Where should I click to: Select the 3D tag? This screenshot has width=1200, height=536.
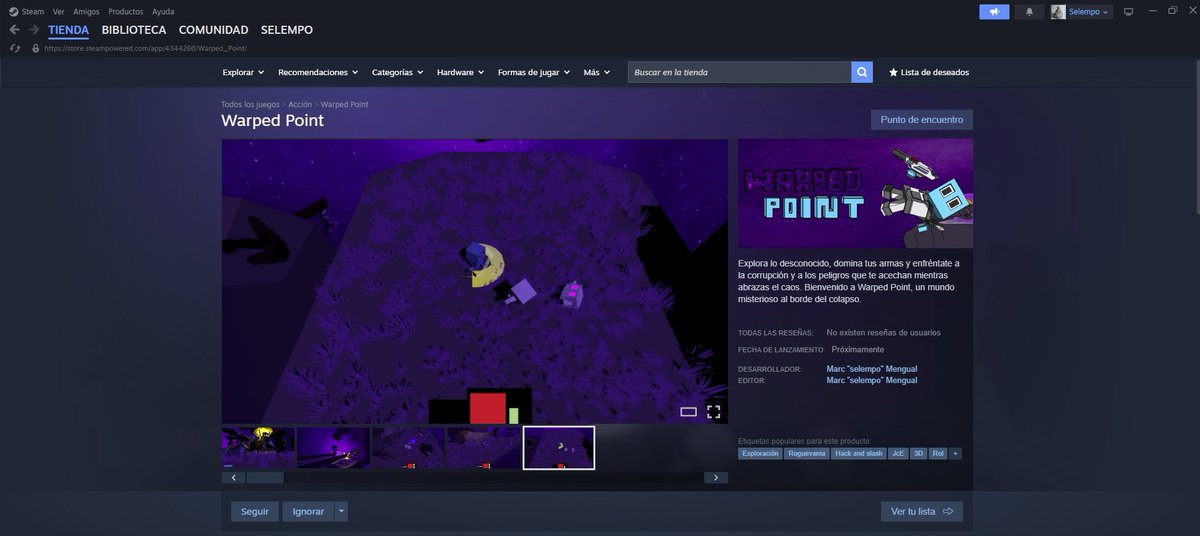[919, 453]
